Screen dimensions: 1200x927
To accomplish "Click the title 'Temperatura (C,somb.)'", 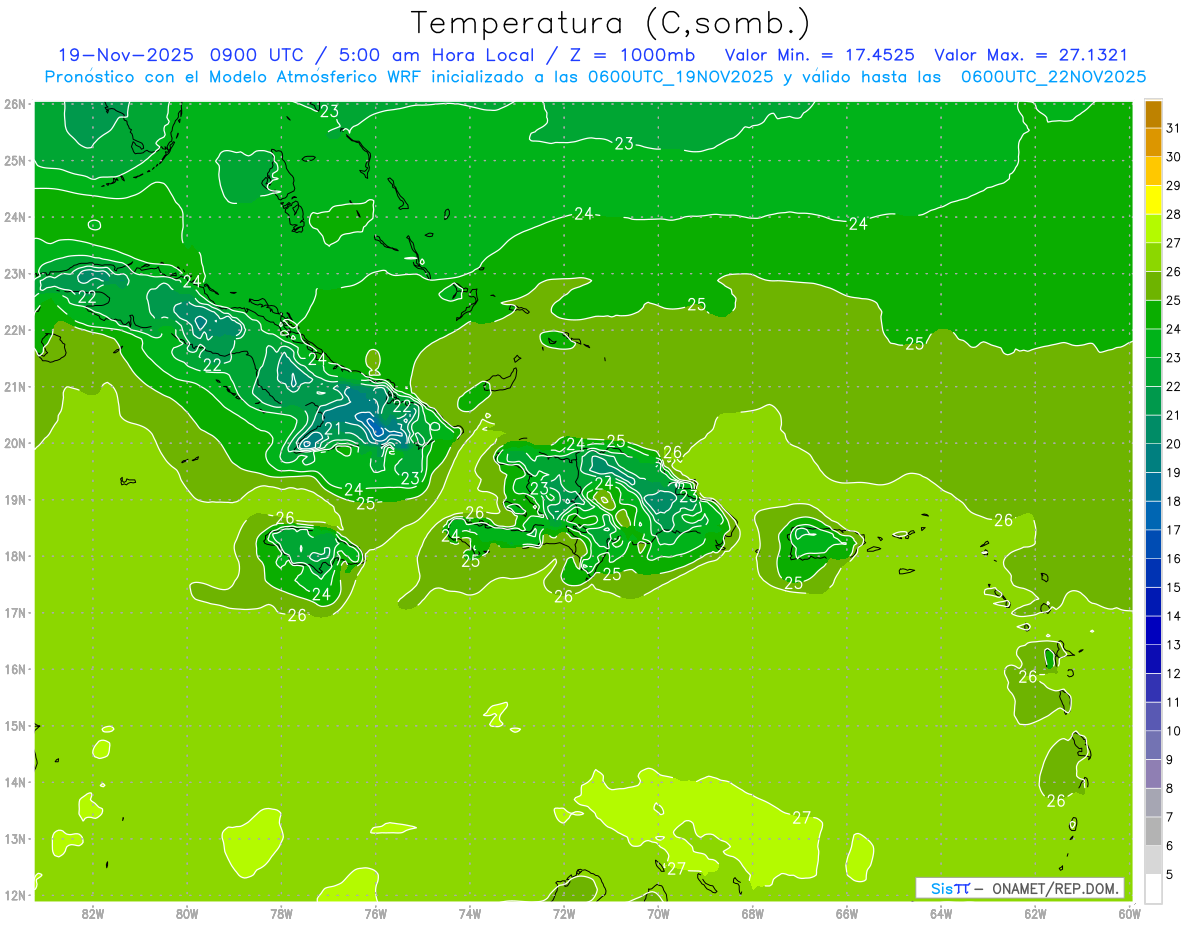I will click(x=612, y=24).
